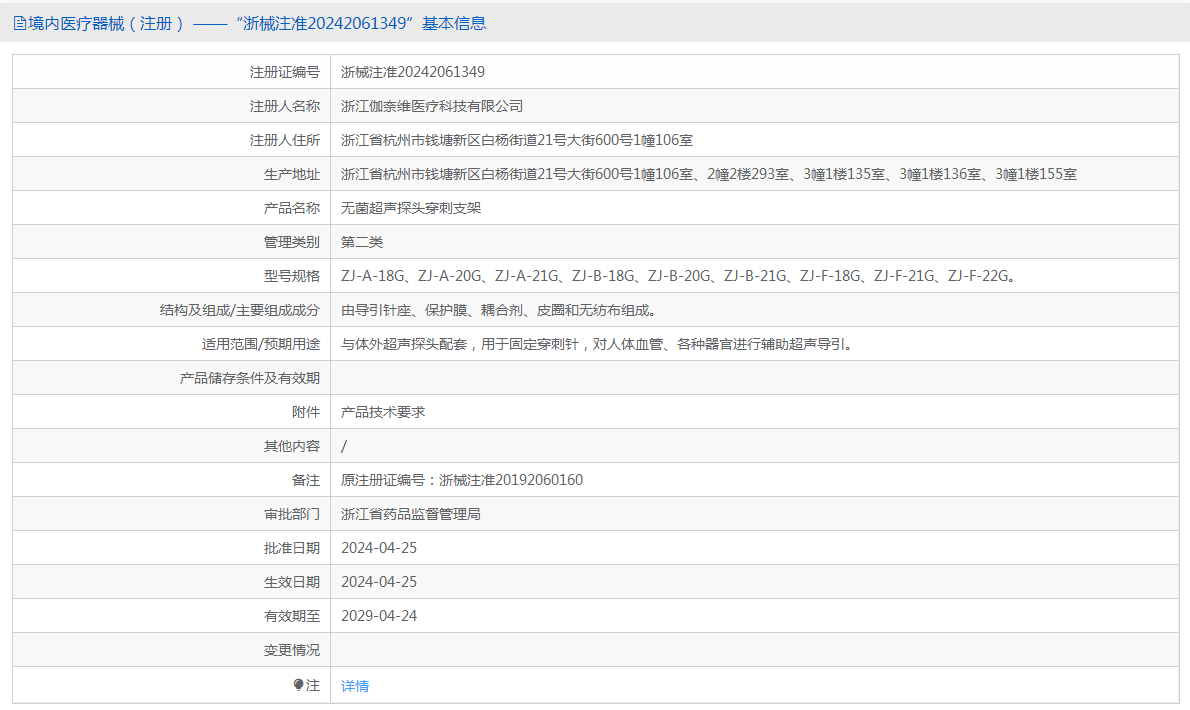Click product name 无菌超声探头穿刺支架
Viewport: 1190px width, 710px height.
[411, 208]
